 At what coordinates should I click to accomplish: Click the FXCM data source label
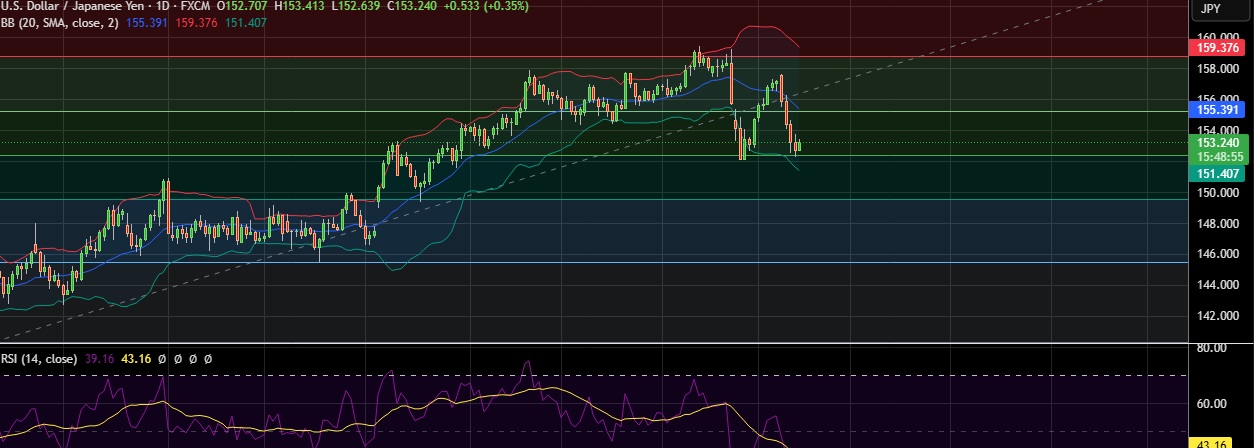click(194, 5)
